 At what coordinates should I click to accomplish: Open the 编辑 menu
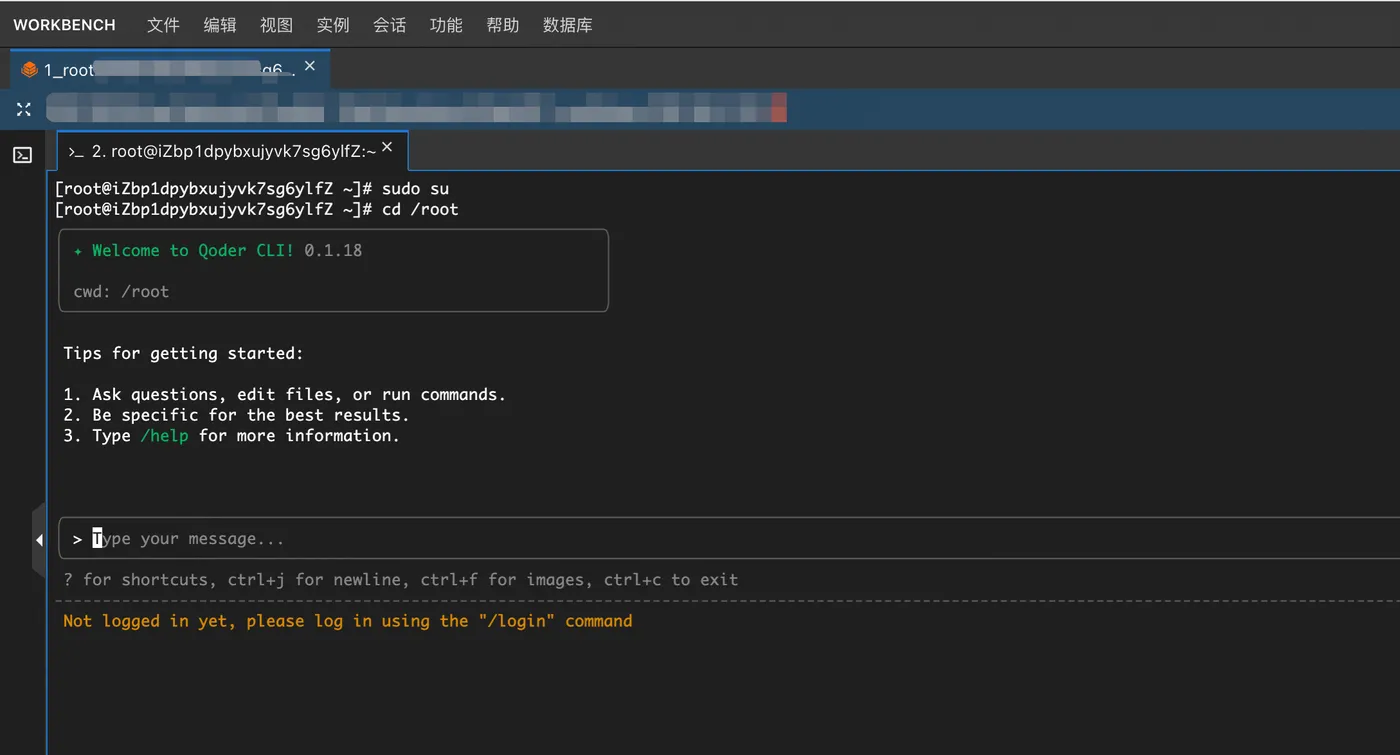(220, 25)
